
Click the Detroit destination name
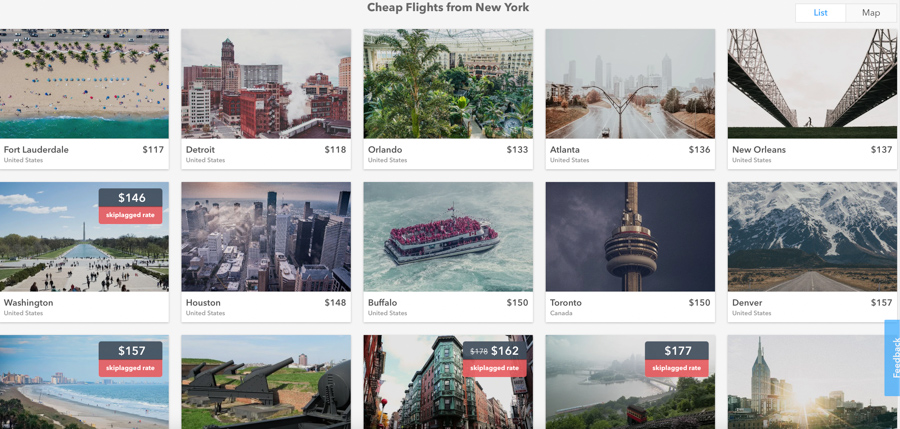[200, 150]
